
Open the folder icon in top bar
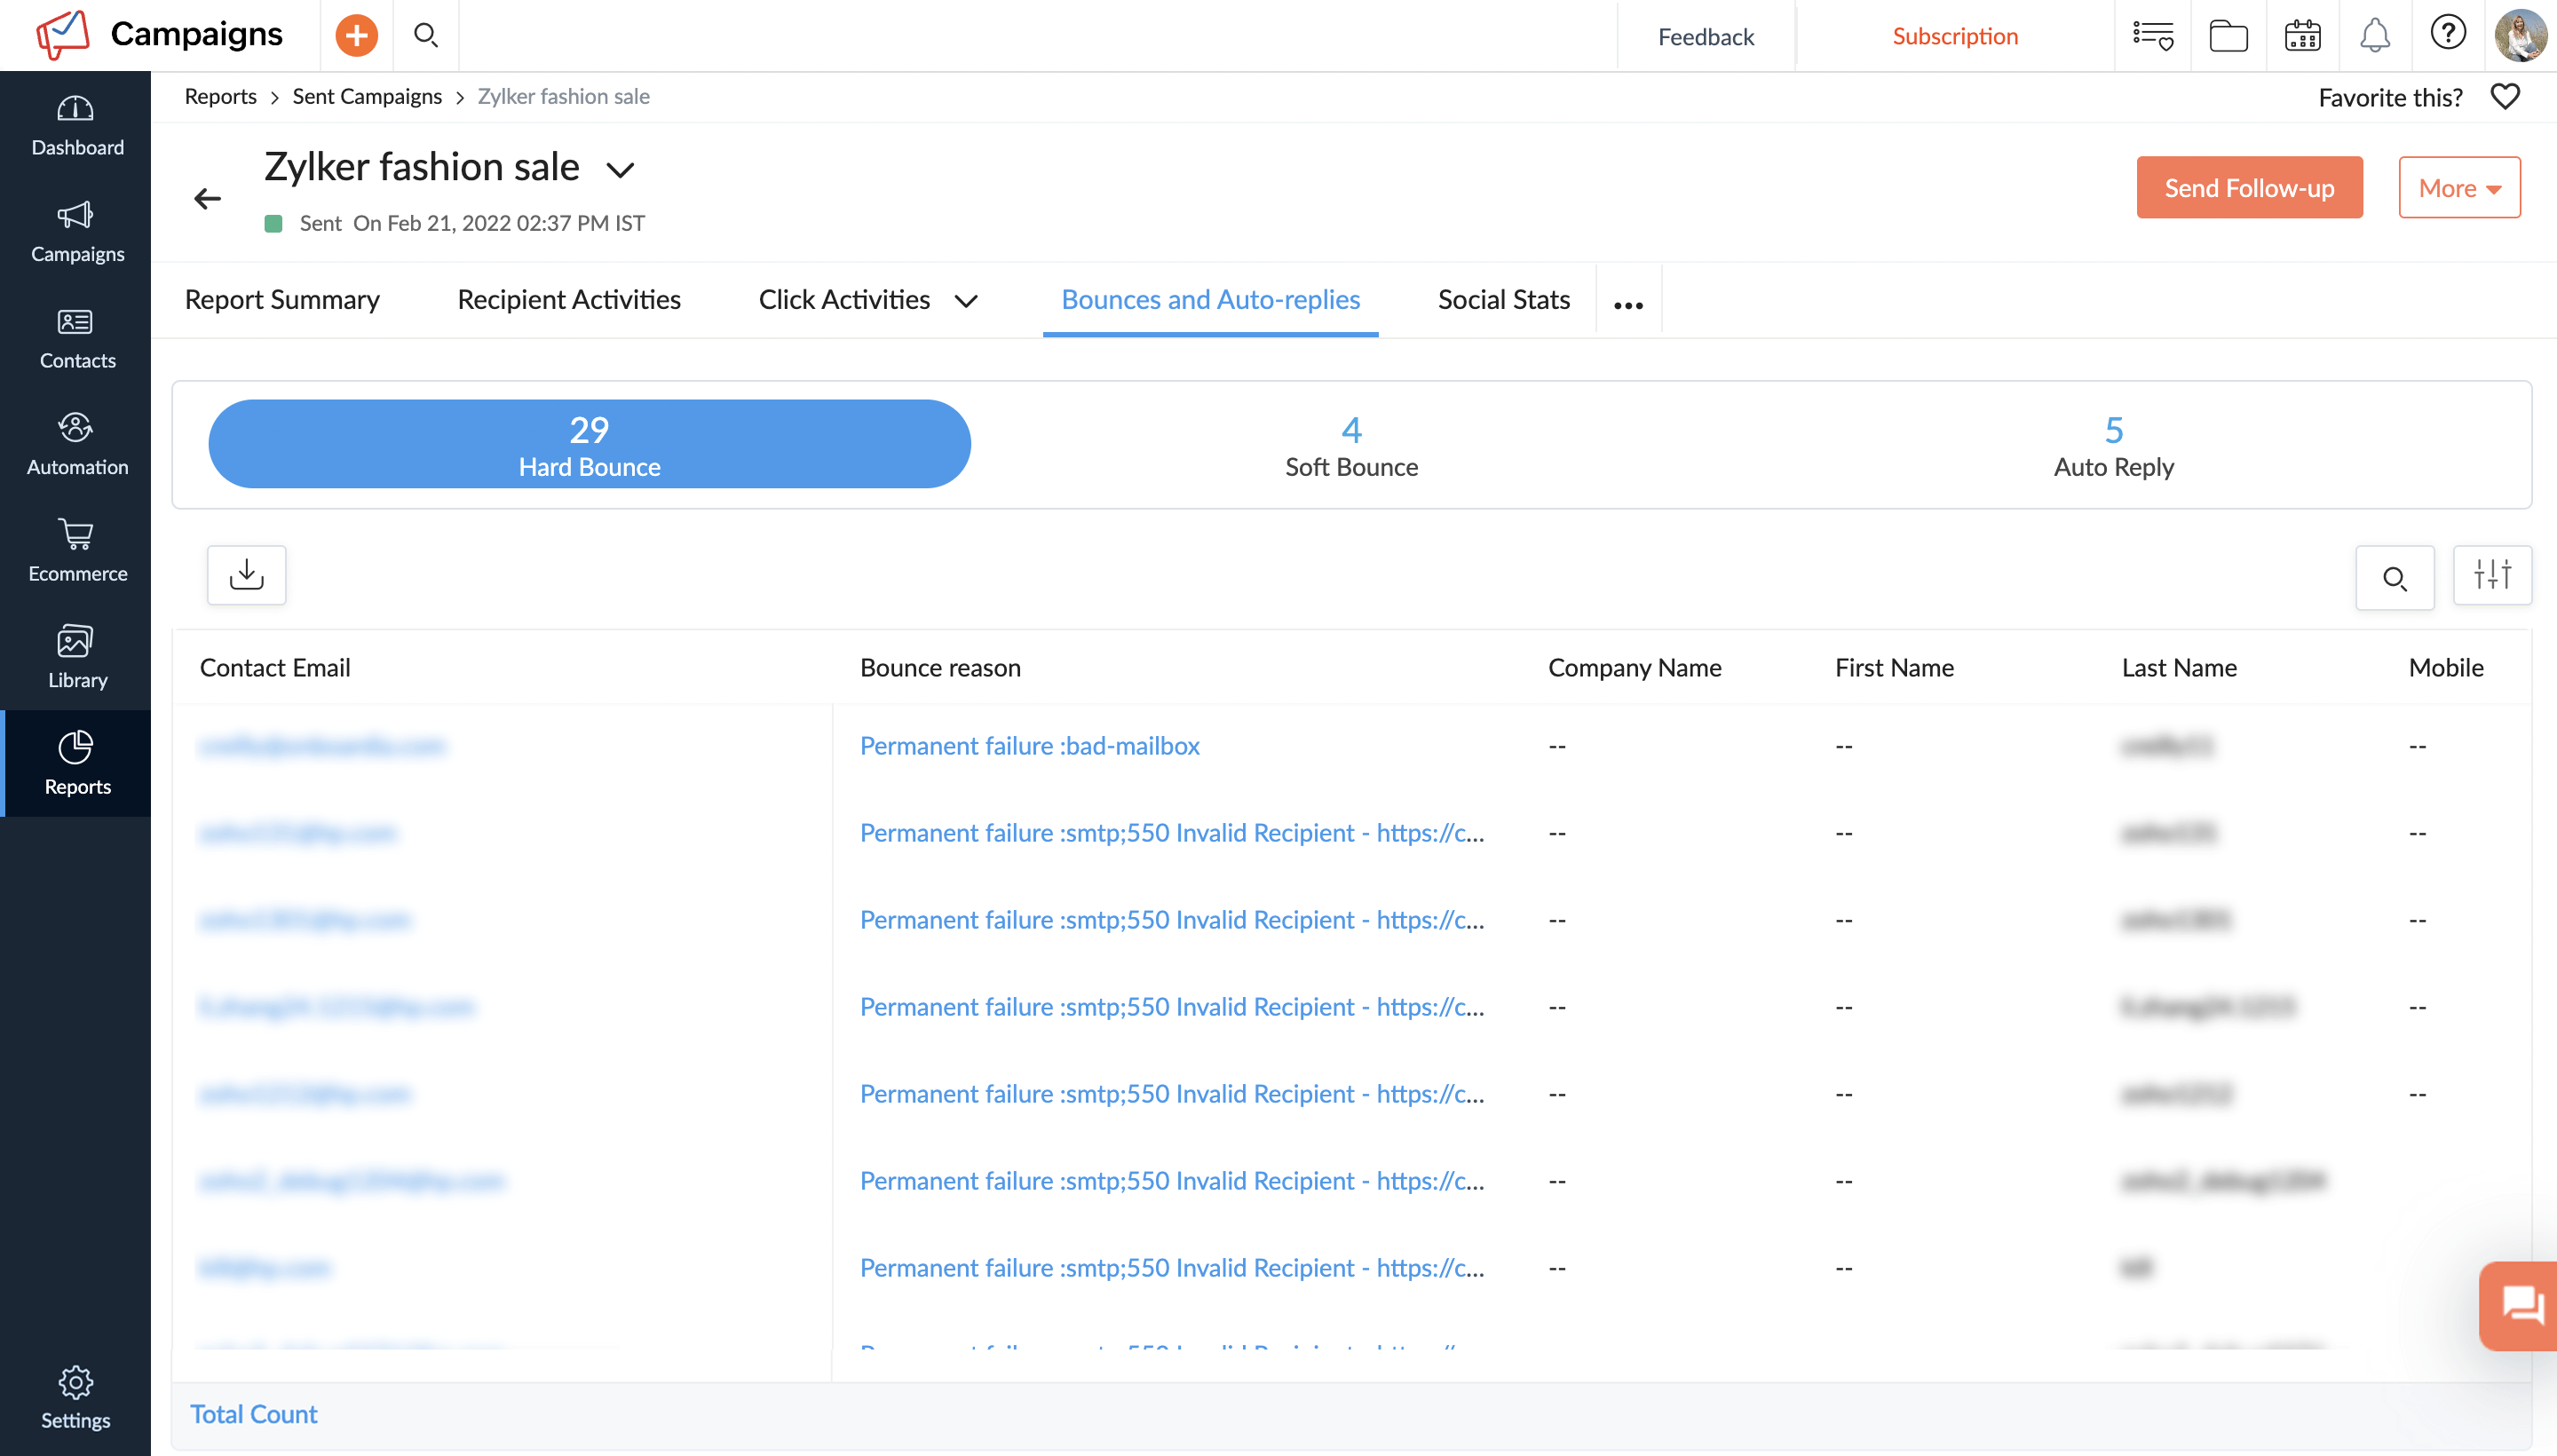pos(2228,35)
